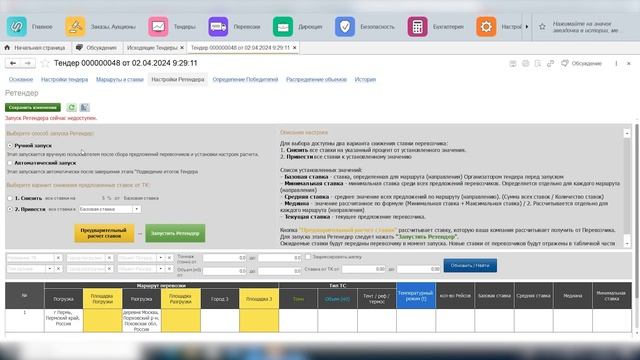
Task: Open the Объект Разгрузки filter dropdown arrow
Action: 160,269
